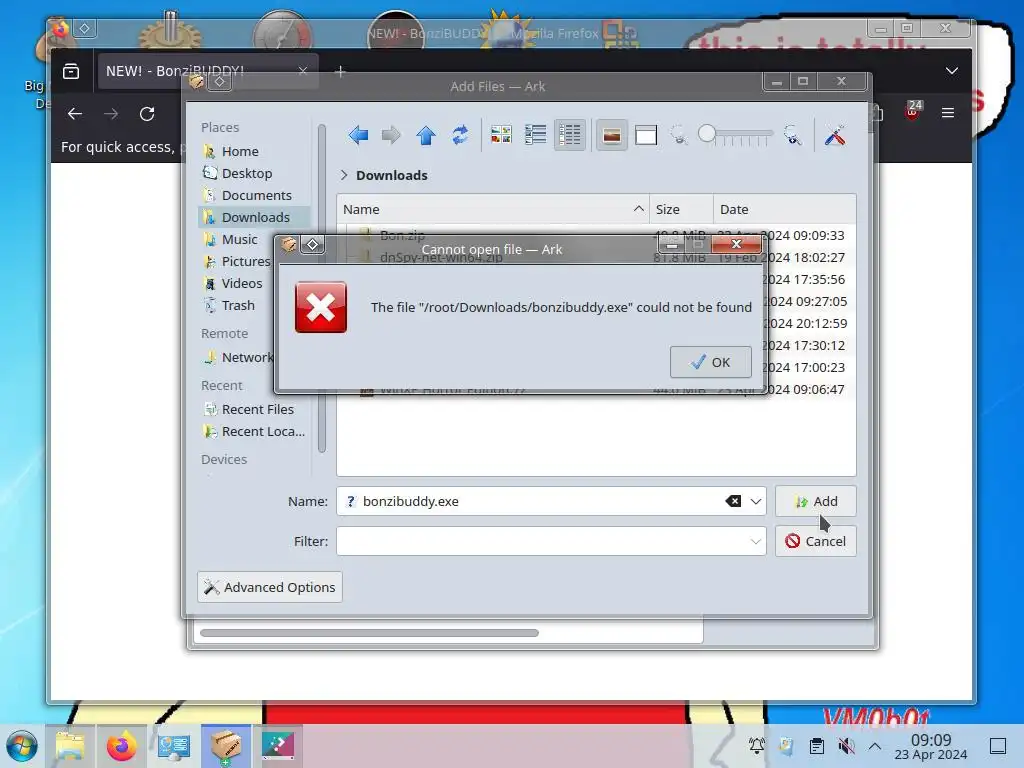The width and height of the screenshot is (1024, 768).
Task: Open the Firefox View icon
Action: click(x=71, y=71)
